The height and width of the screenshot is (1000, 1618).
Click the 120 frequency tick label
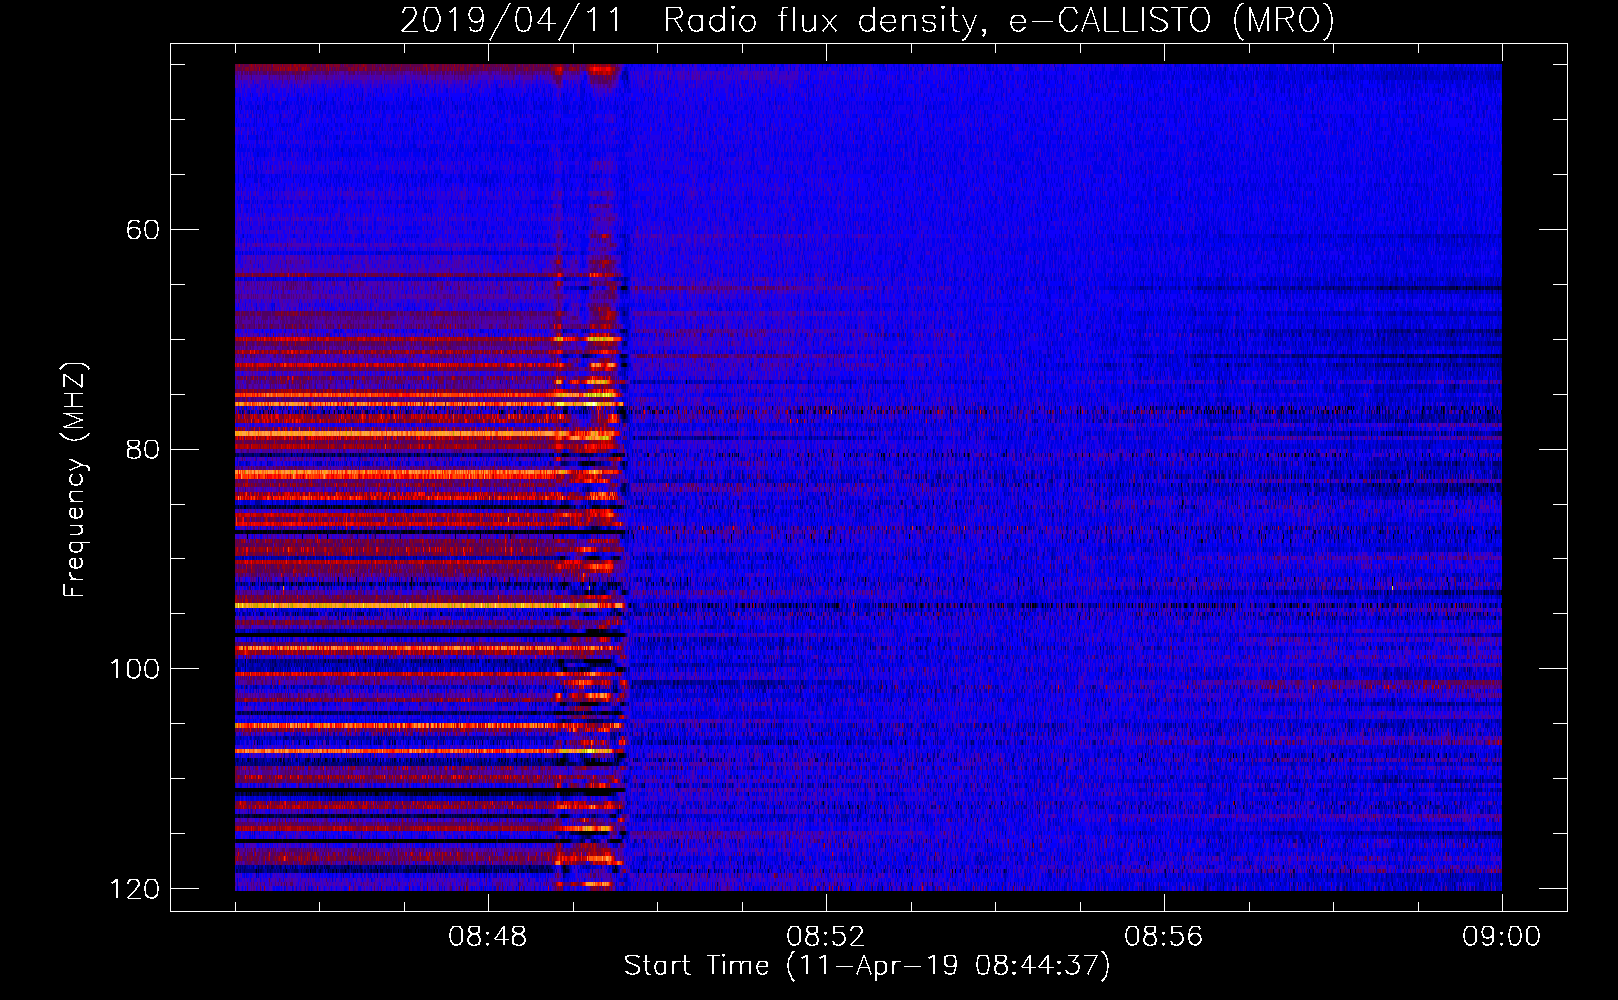(135, 889)
